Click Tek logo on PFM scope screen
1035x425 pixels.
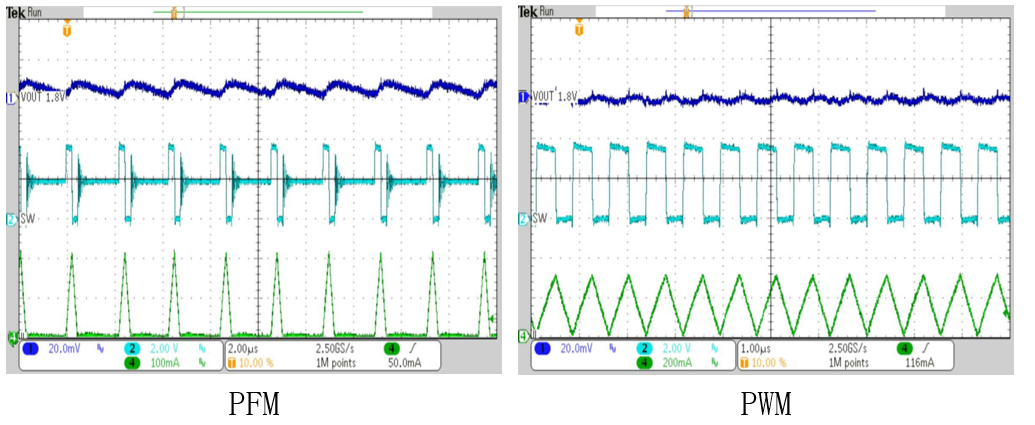pos(15,12)
